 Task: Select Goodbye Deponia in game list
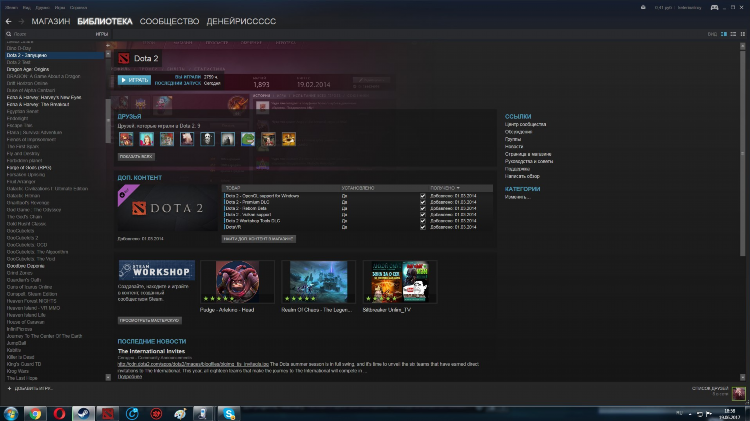pos(25,266)
